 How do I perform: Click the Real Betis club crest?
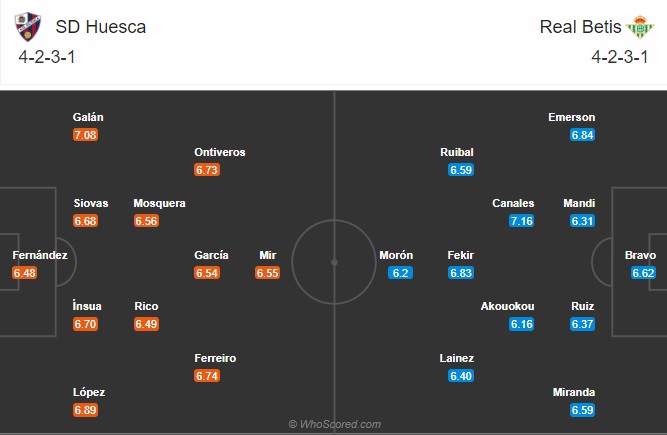pos(640,27)
